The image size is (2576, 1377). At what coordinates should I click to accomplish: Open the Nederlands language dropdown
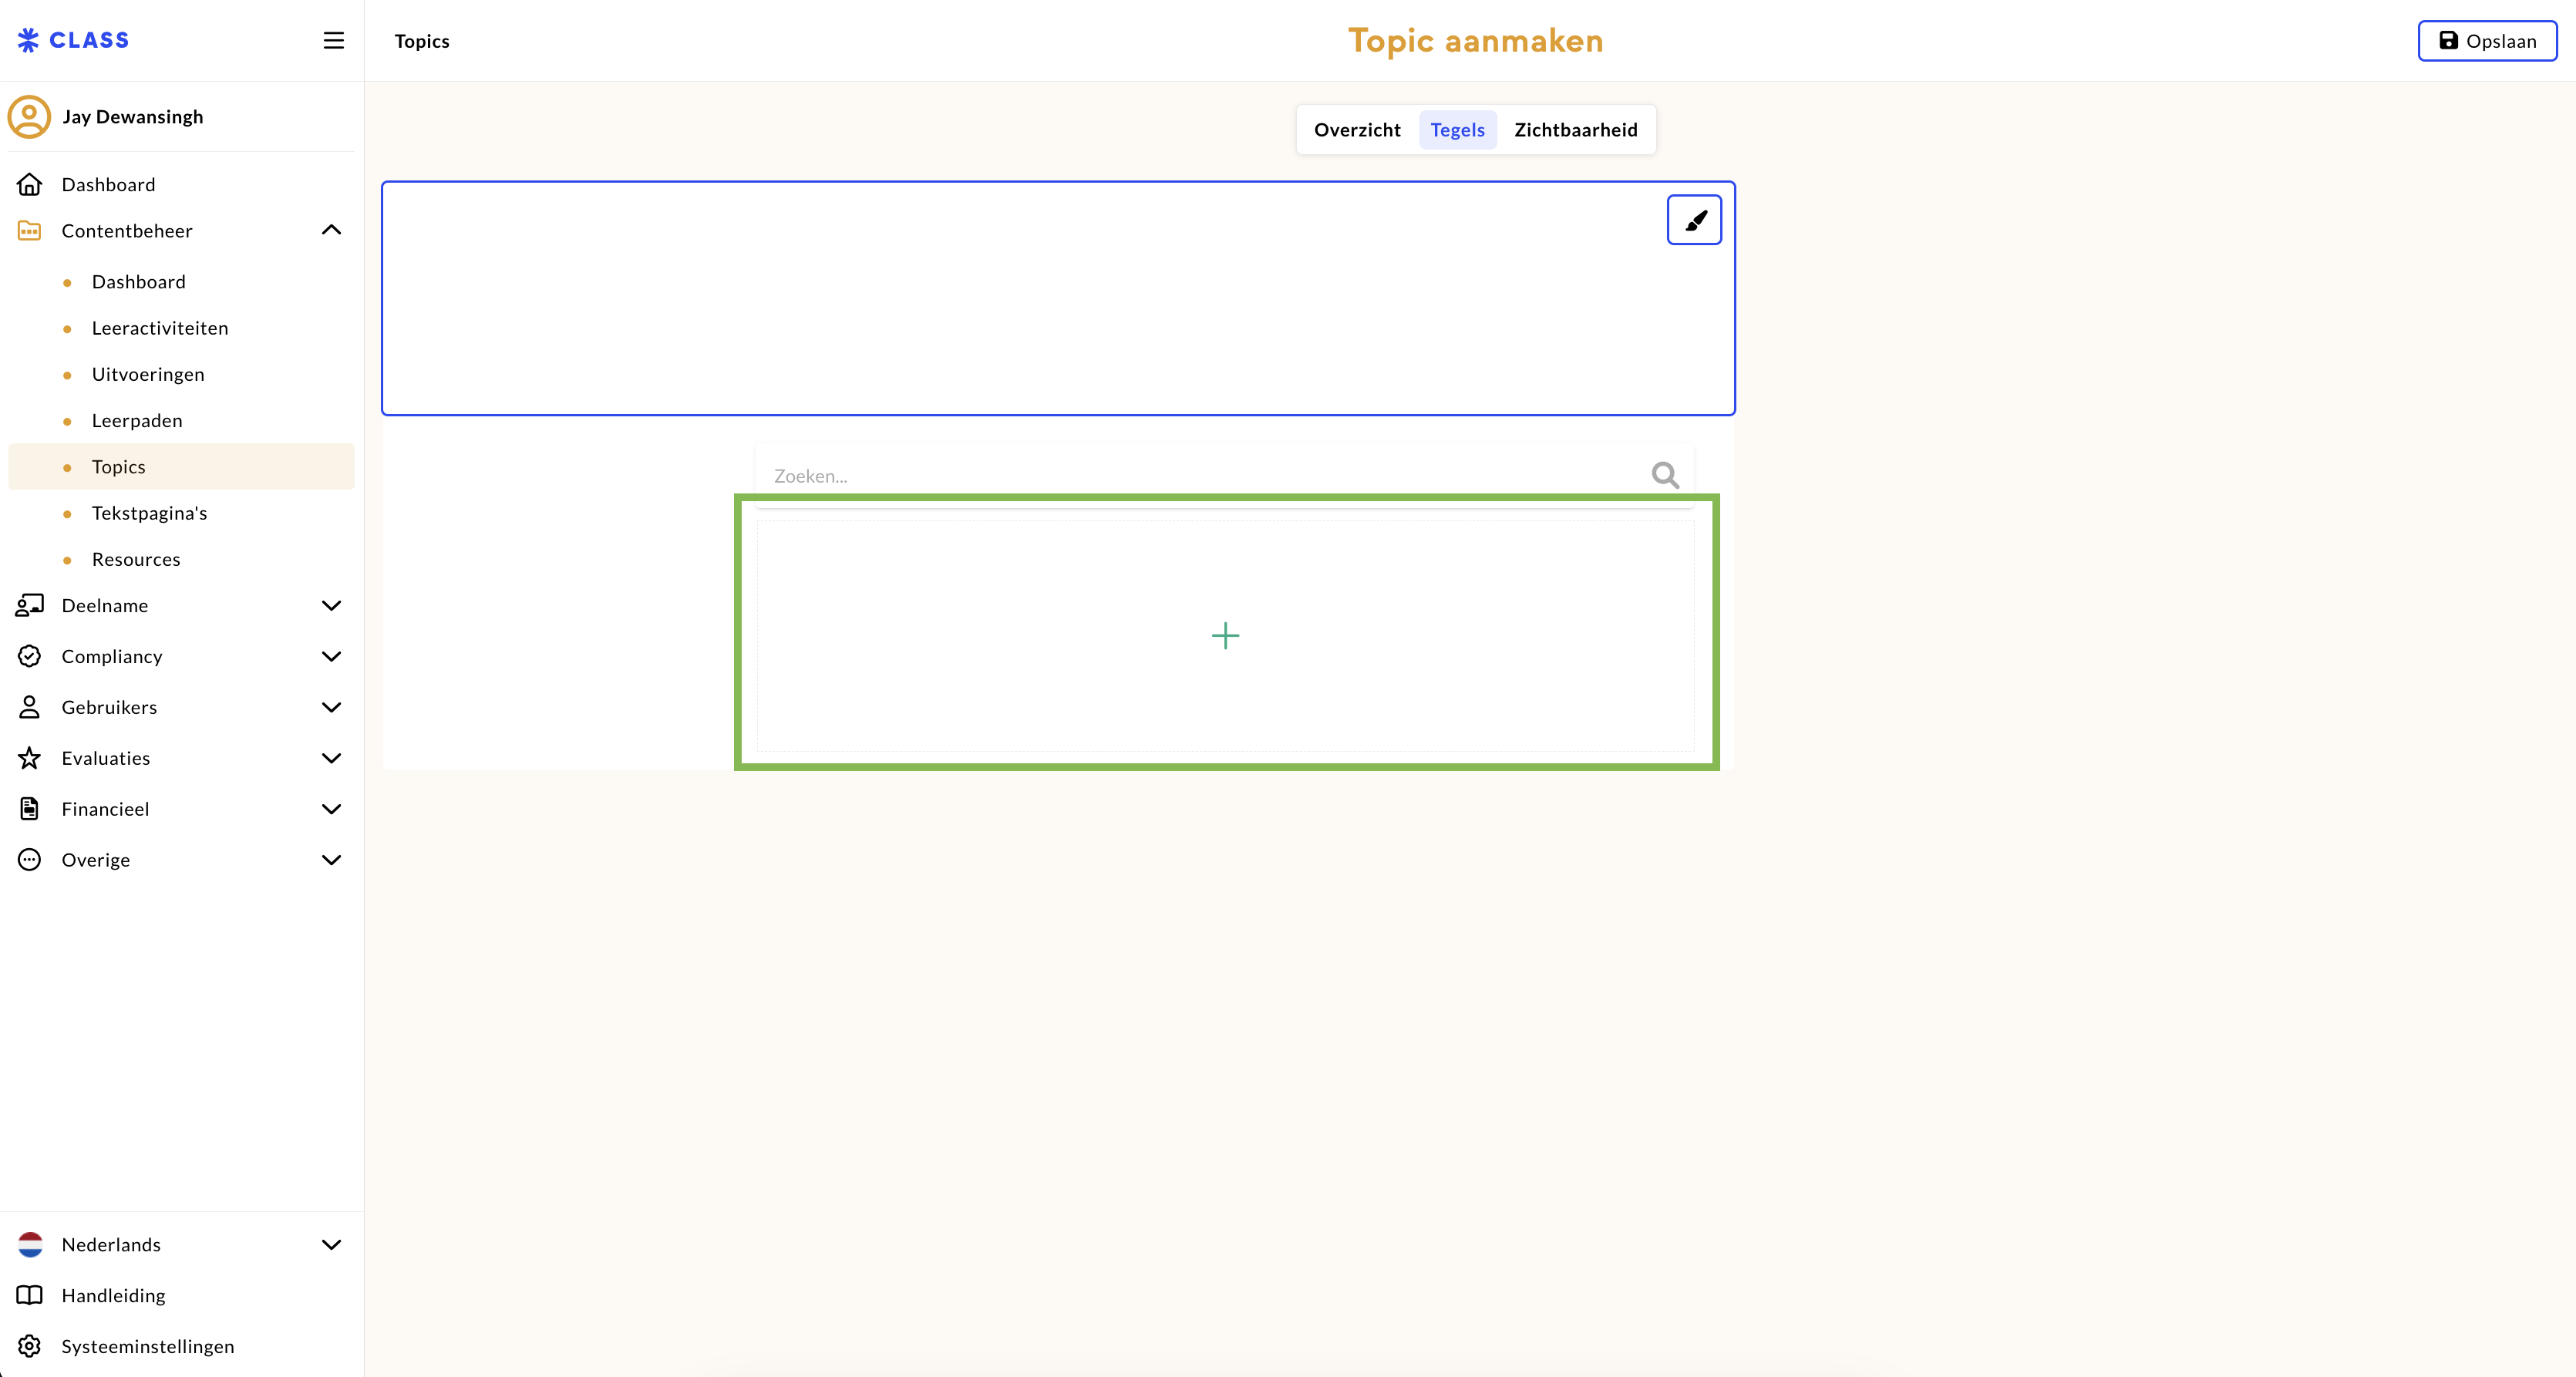[x=331, y=1245]
